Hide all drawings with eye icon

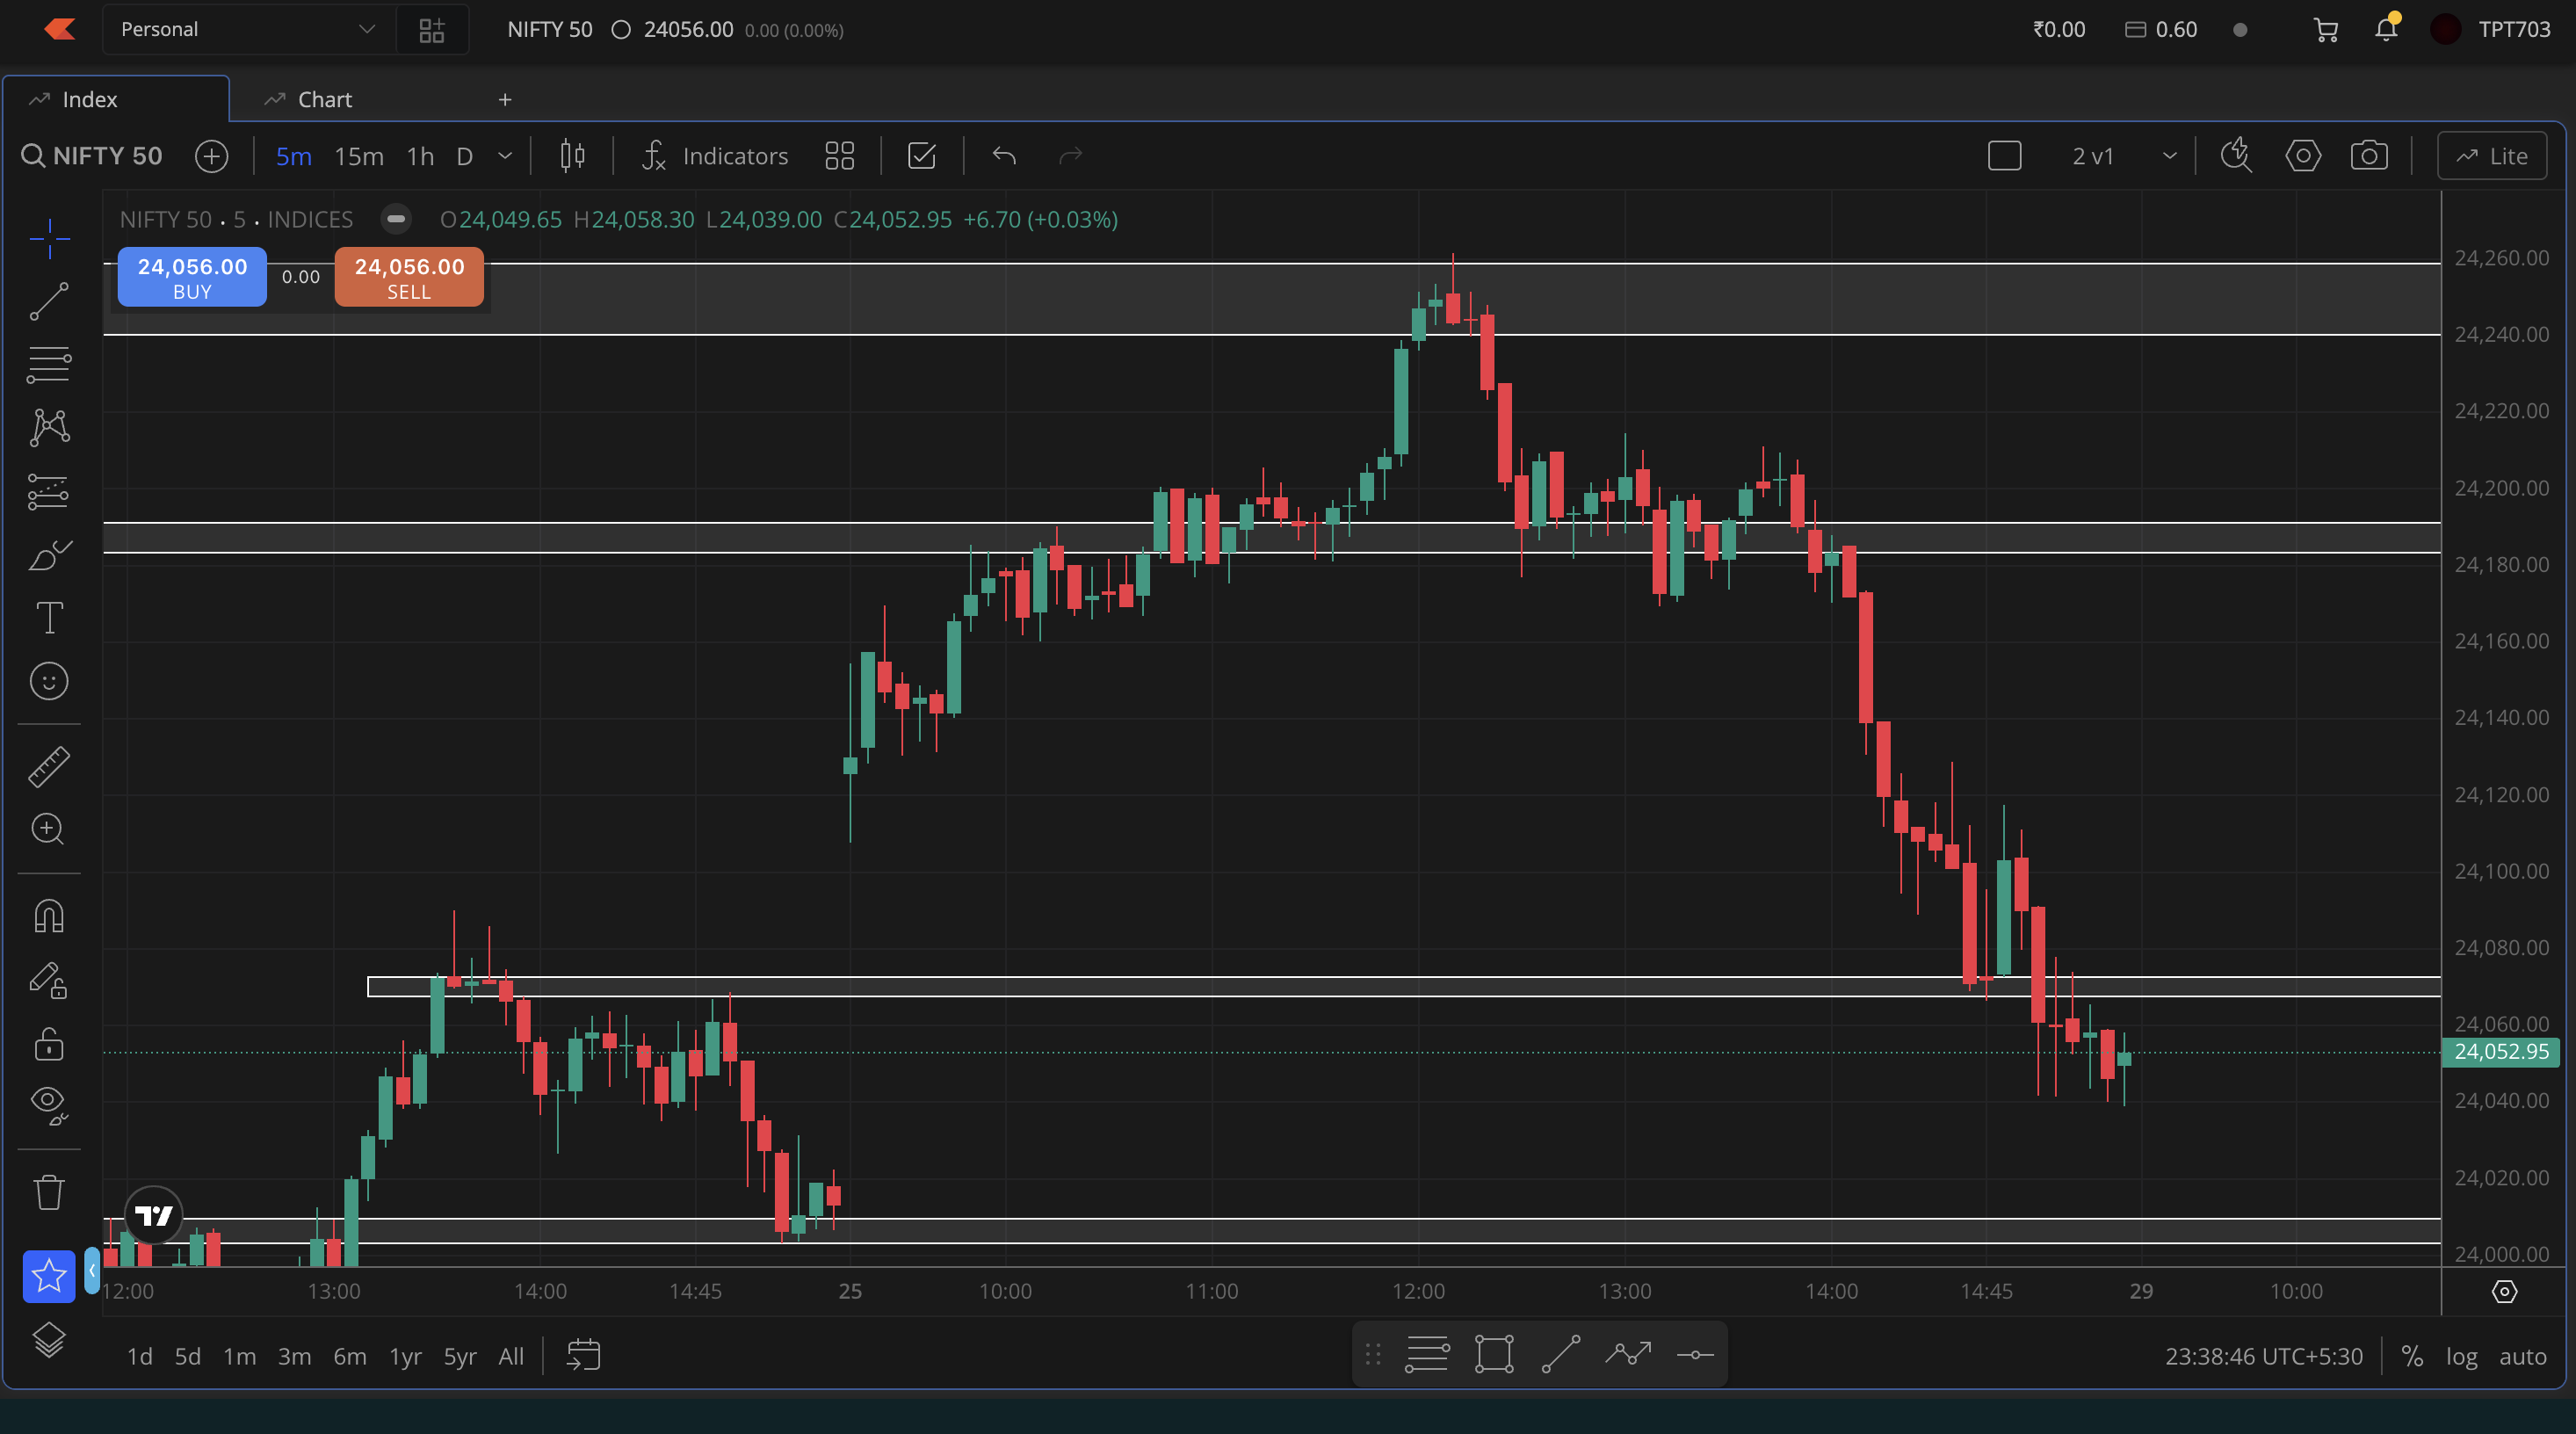[49, 1105]
